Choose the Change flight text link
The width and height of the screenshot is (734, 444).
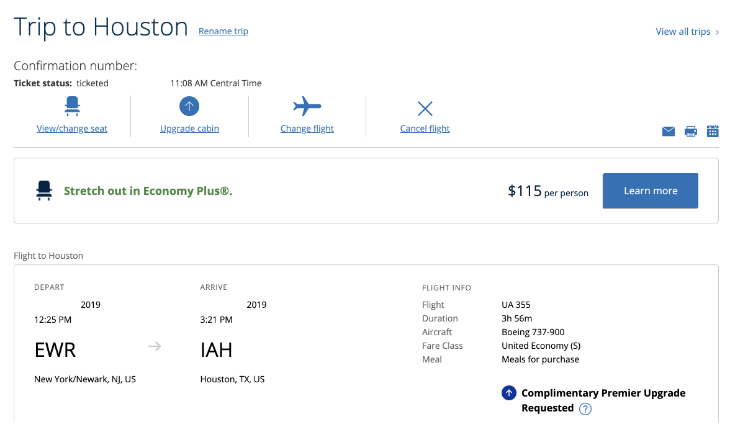[x=307, y=129]
